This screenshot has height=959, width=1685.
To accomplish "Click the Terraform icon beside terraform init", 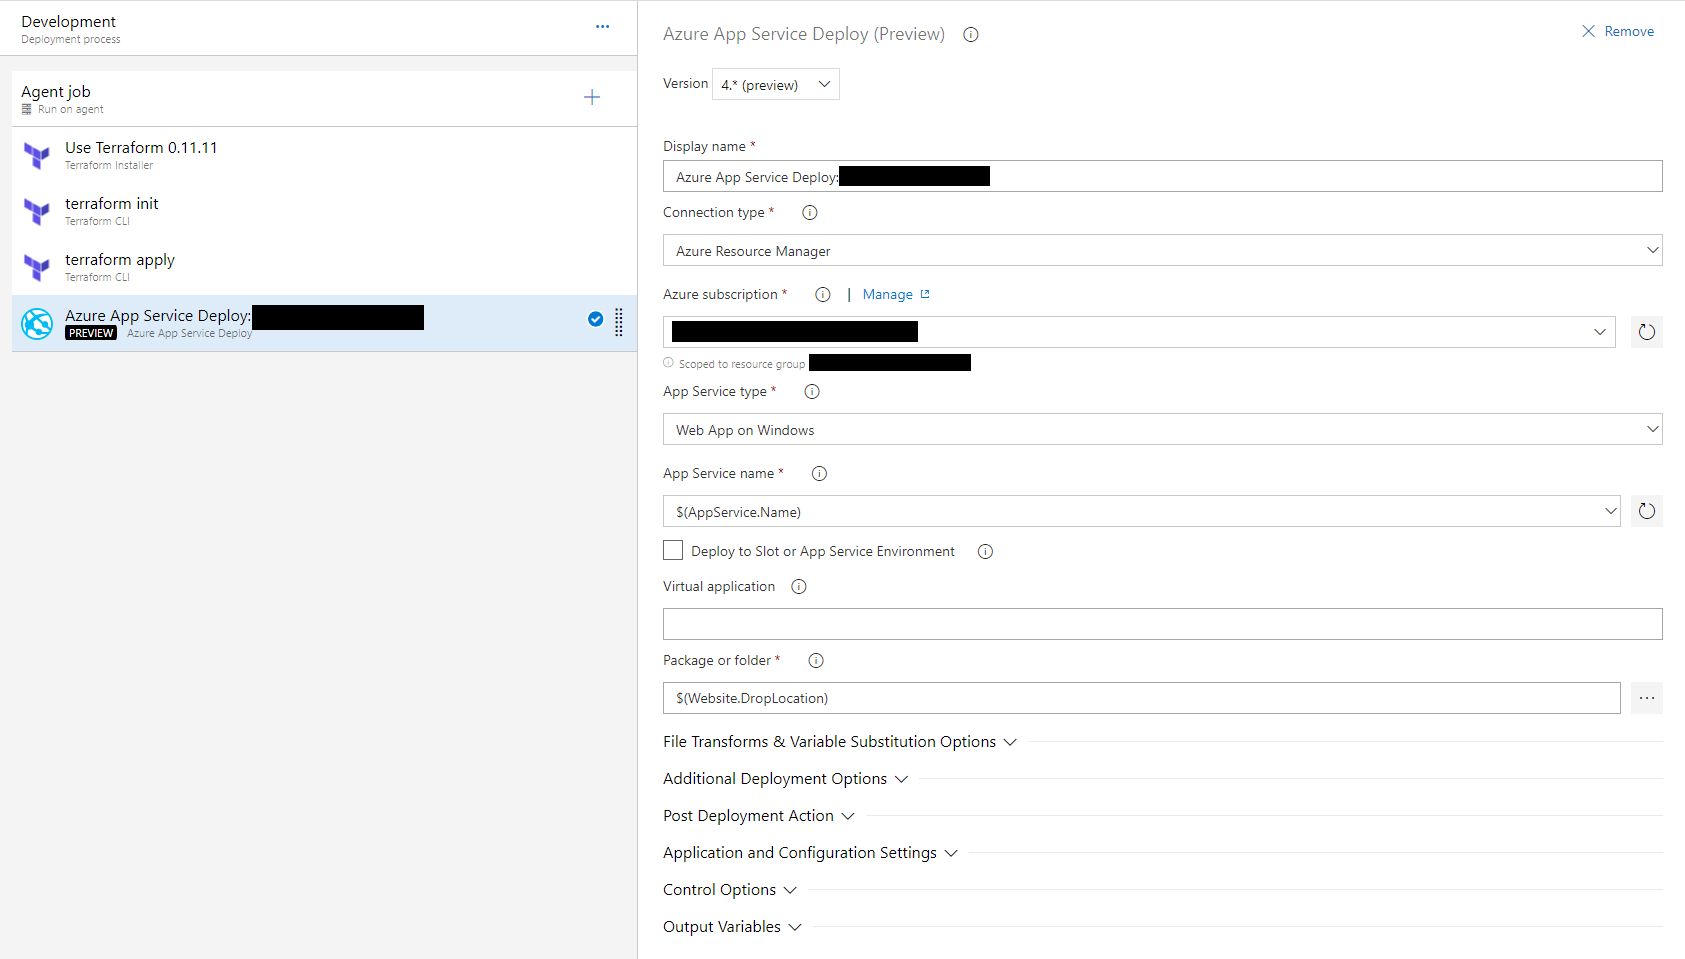I will pos(37,211).
